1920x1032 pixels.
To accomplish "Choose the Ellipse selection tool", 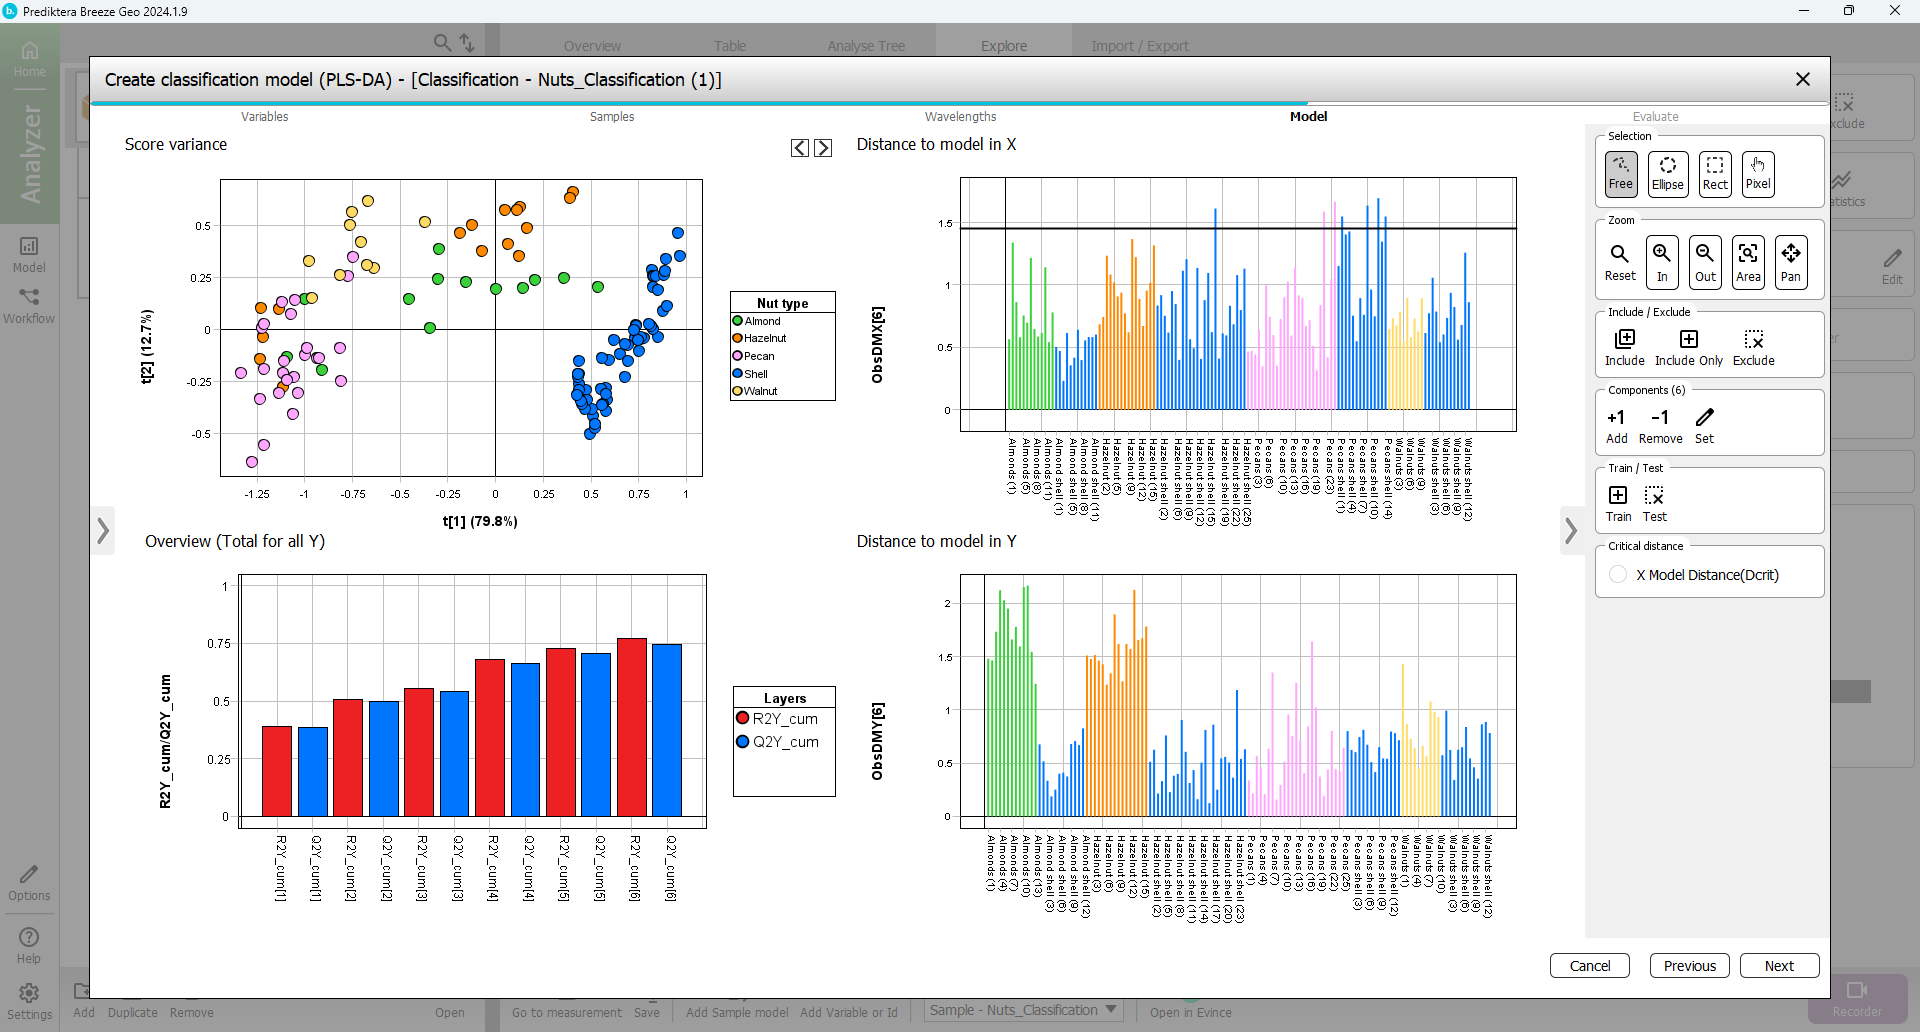I will pyautogui.click(x=1667, y=174).
